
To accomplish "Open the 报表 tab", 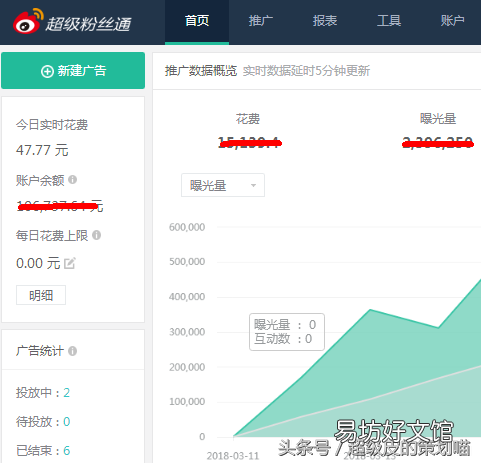I will (325, 21).
